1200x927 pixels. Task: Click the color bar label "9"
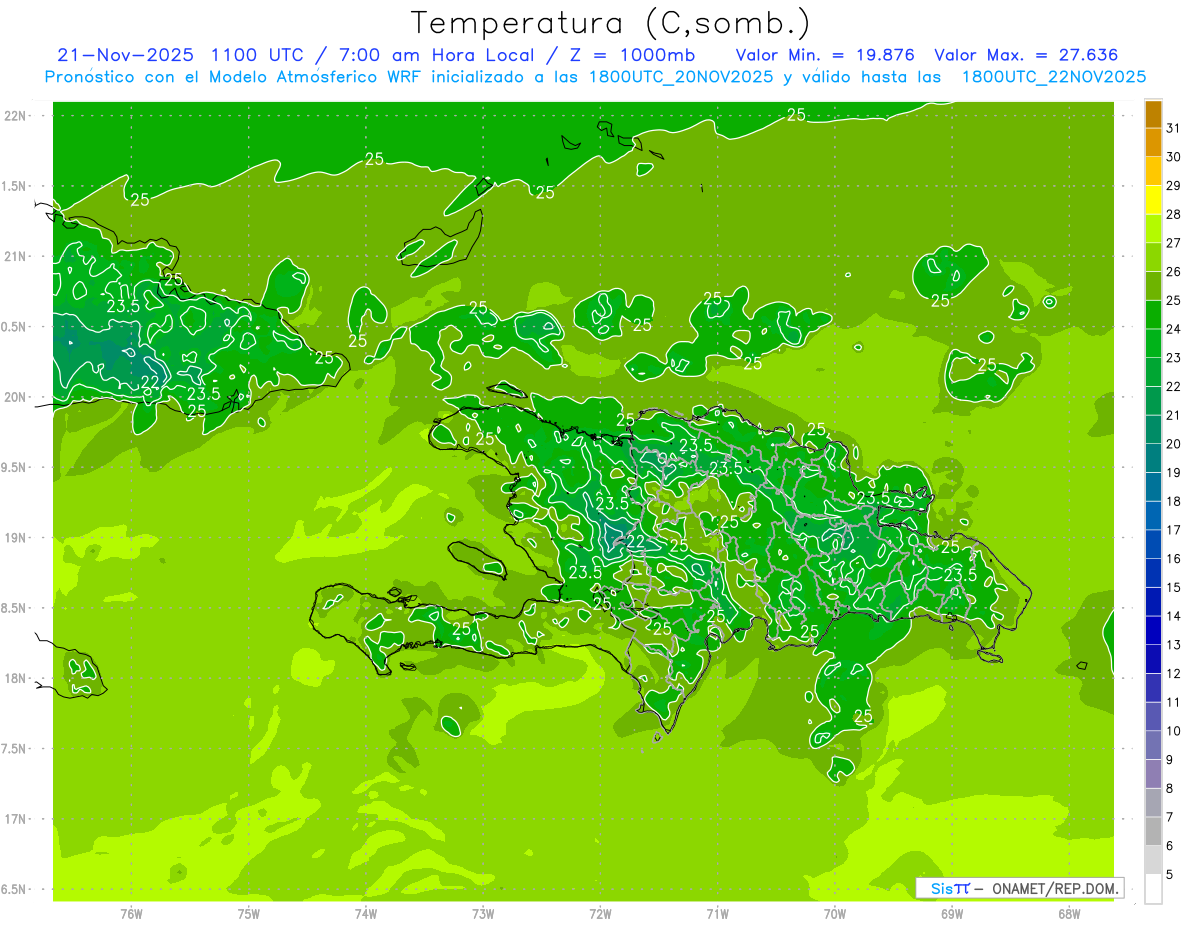coord(1169,760)
